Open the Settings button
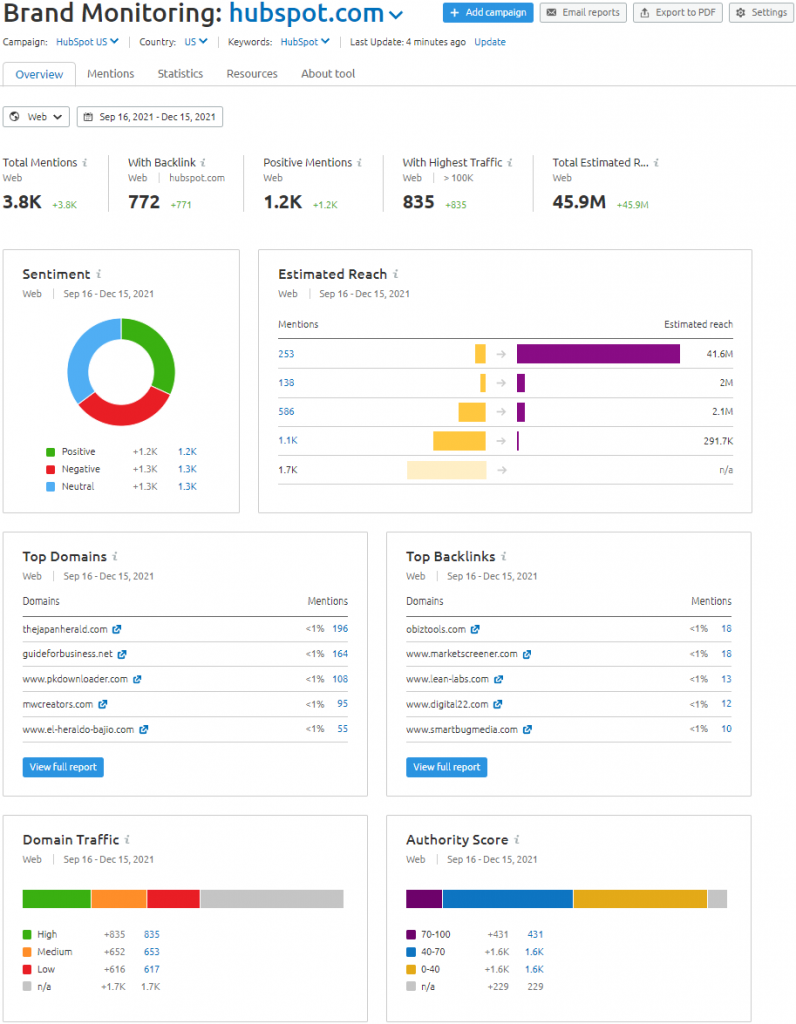Viewport: 796px width, 1024px height. [x=761, y=12]
